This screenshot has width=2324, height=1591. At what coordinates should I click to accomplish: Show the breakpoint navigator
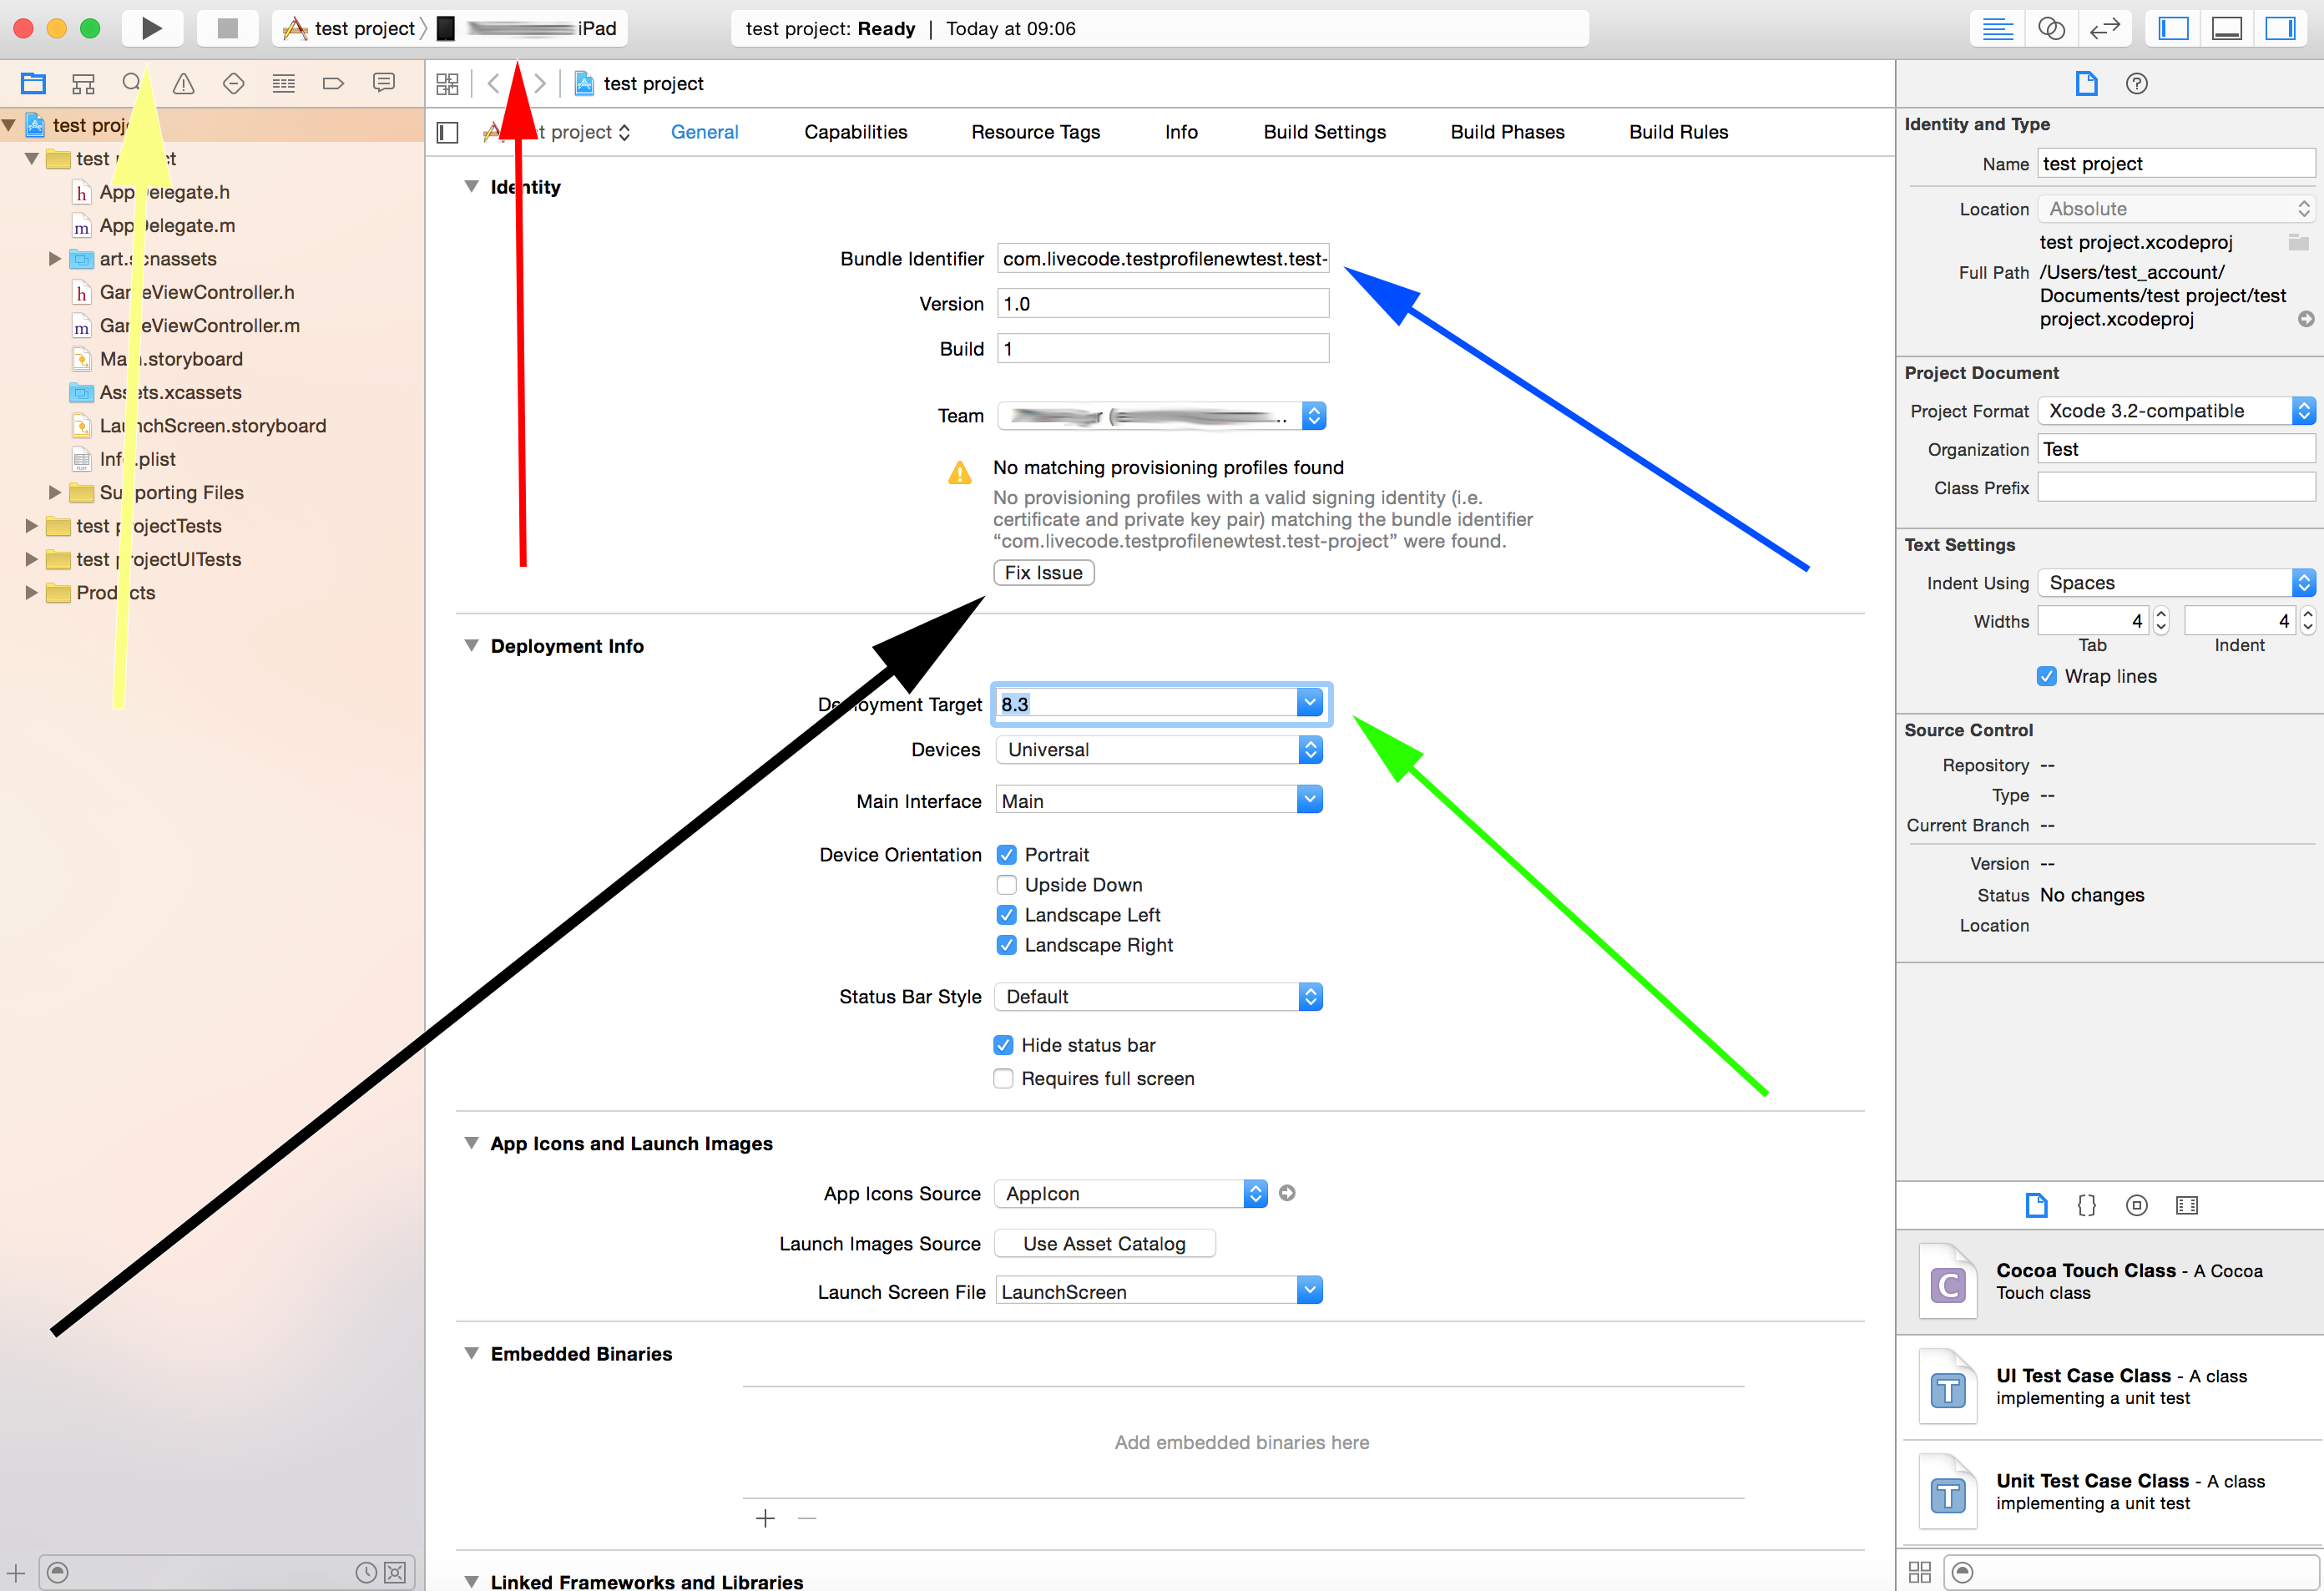(x=333, y=84)
